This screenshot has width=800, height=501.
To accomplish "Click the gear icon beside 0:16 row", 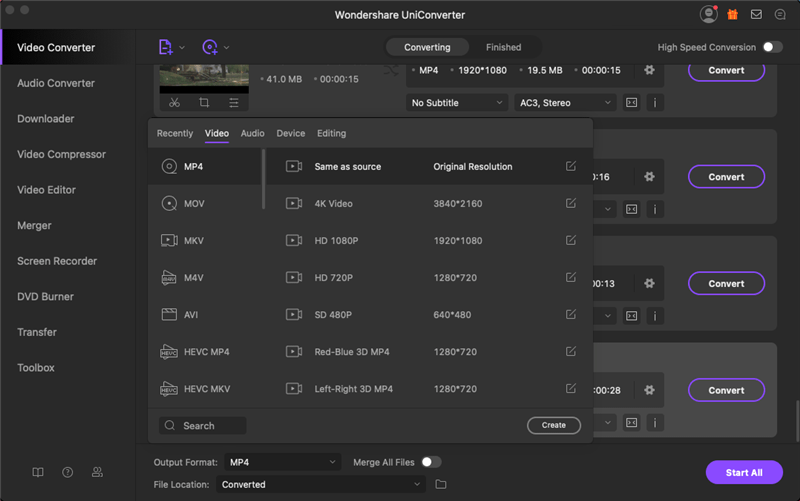I will (x=649, y=177).
